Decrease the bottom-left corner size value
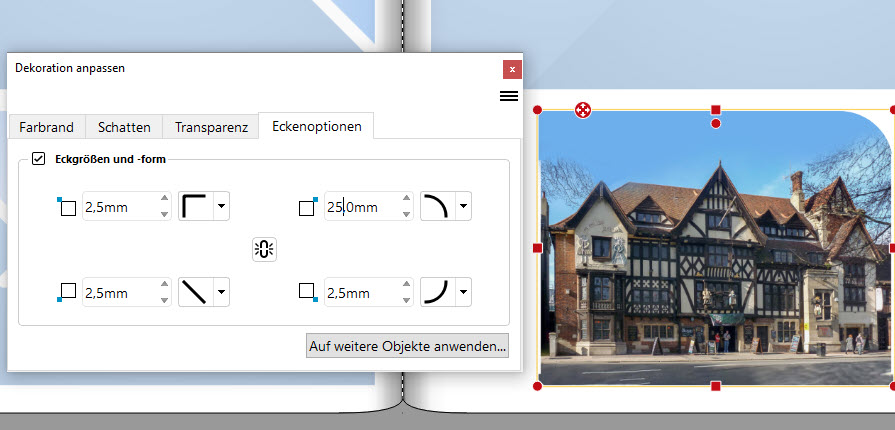The width and height of the screenshot is (895, 430). [164, 300]
